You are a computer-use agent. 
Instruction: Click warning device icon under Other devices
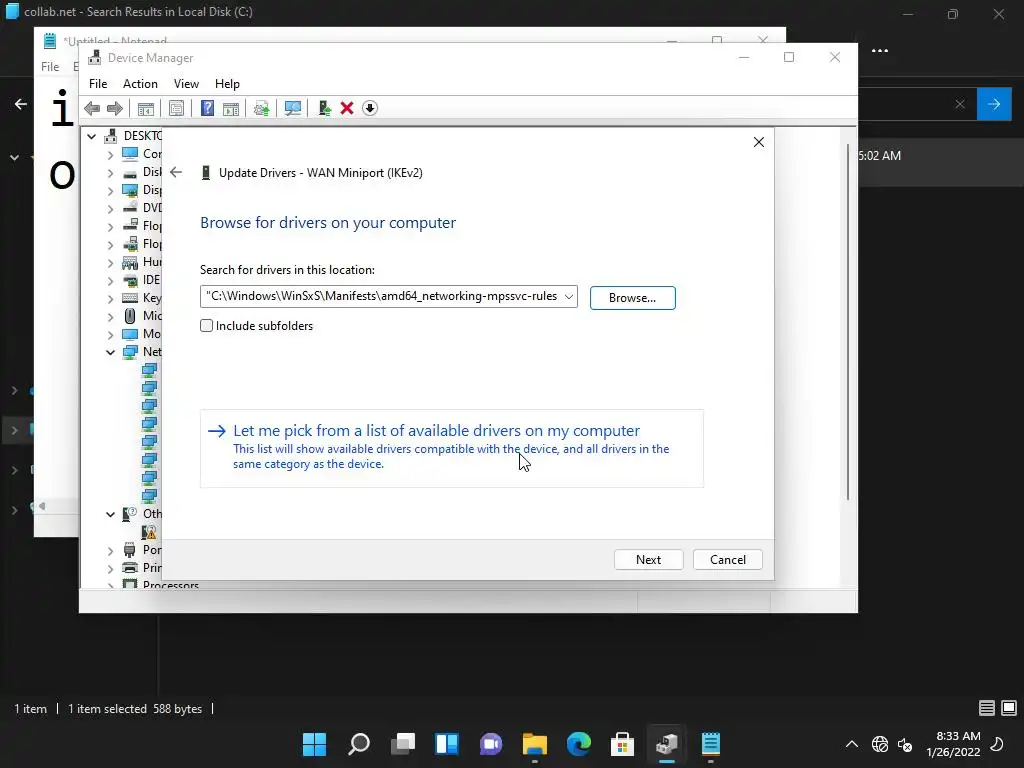coord(149,532)
